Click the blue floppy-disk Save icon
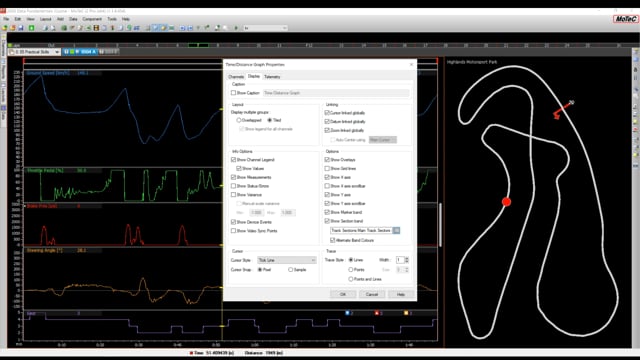 (x=20, y=28)
